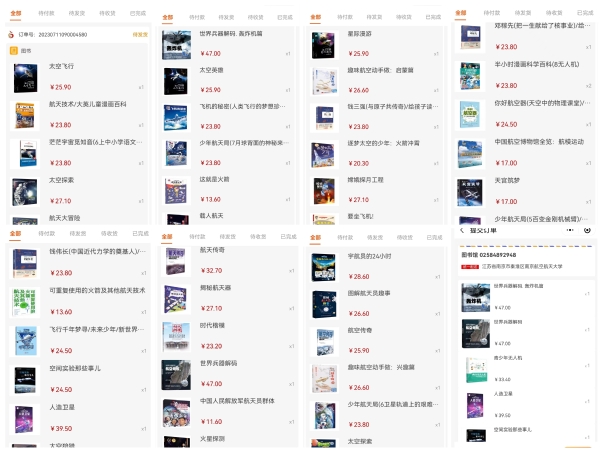
Task: Tap the 待发货 status next to the order number
Action: point(140,34)
